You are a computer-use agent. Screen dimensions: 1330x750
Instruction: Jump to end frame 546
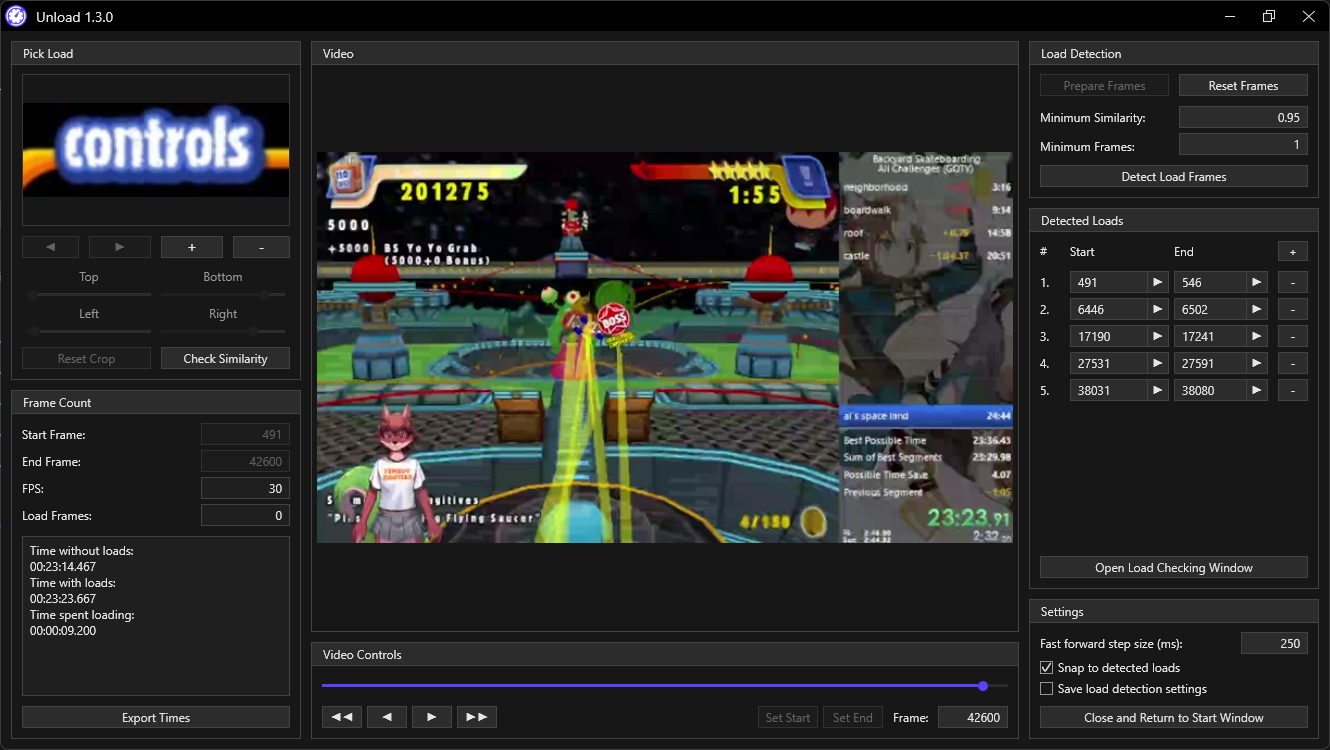point(1257,283)
